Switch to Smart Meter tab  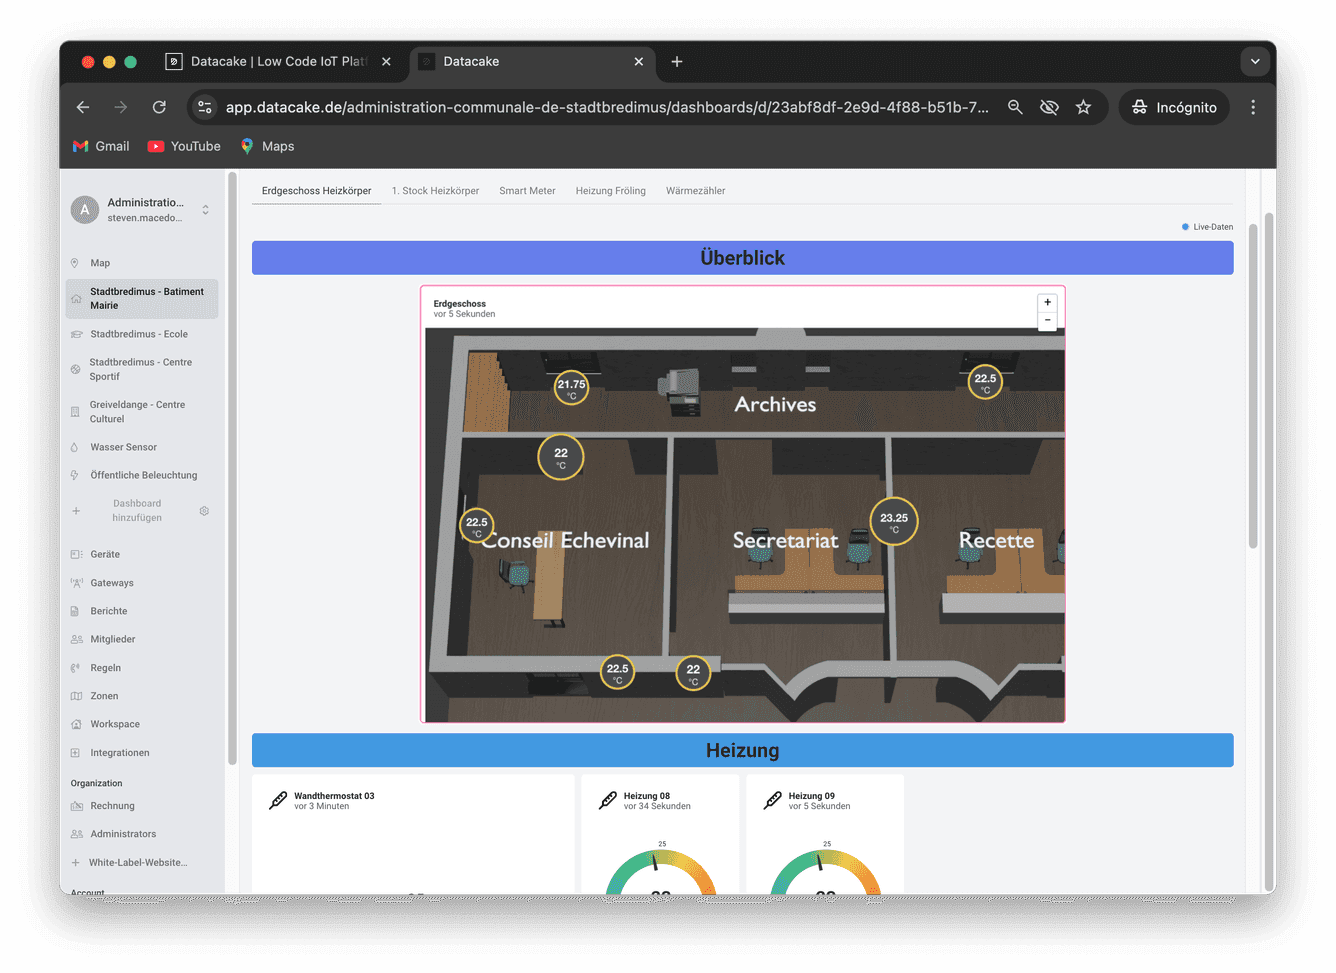[527, 191]
